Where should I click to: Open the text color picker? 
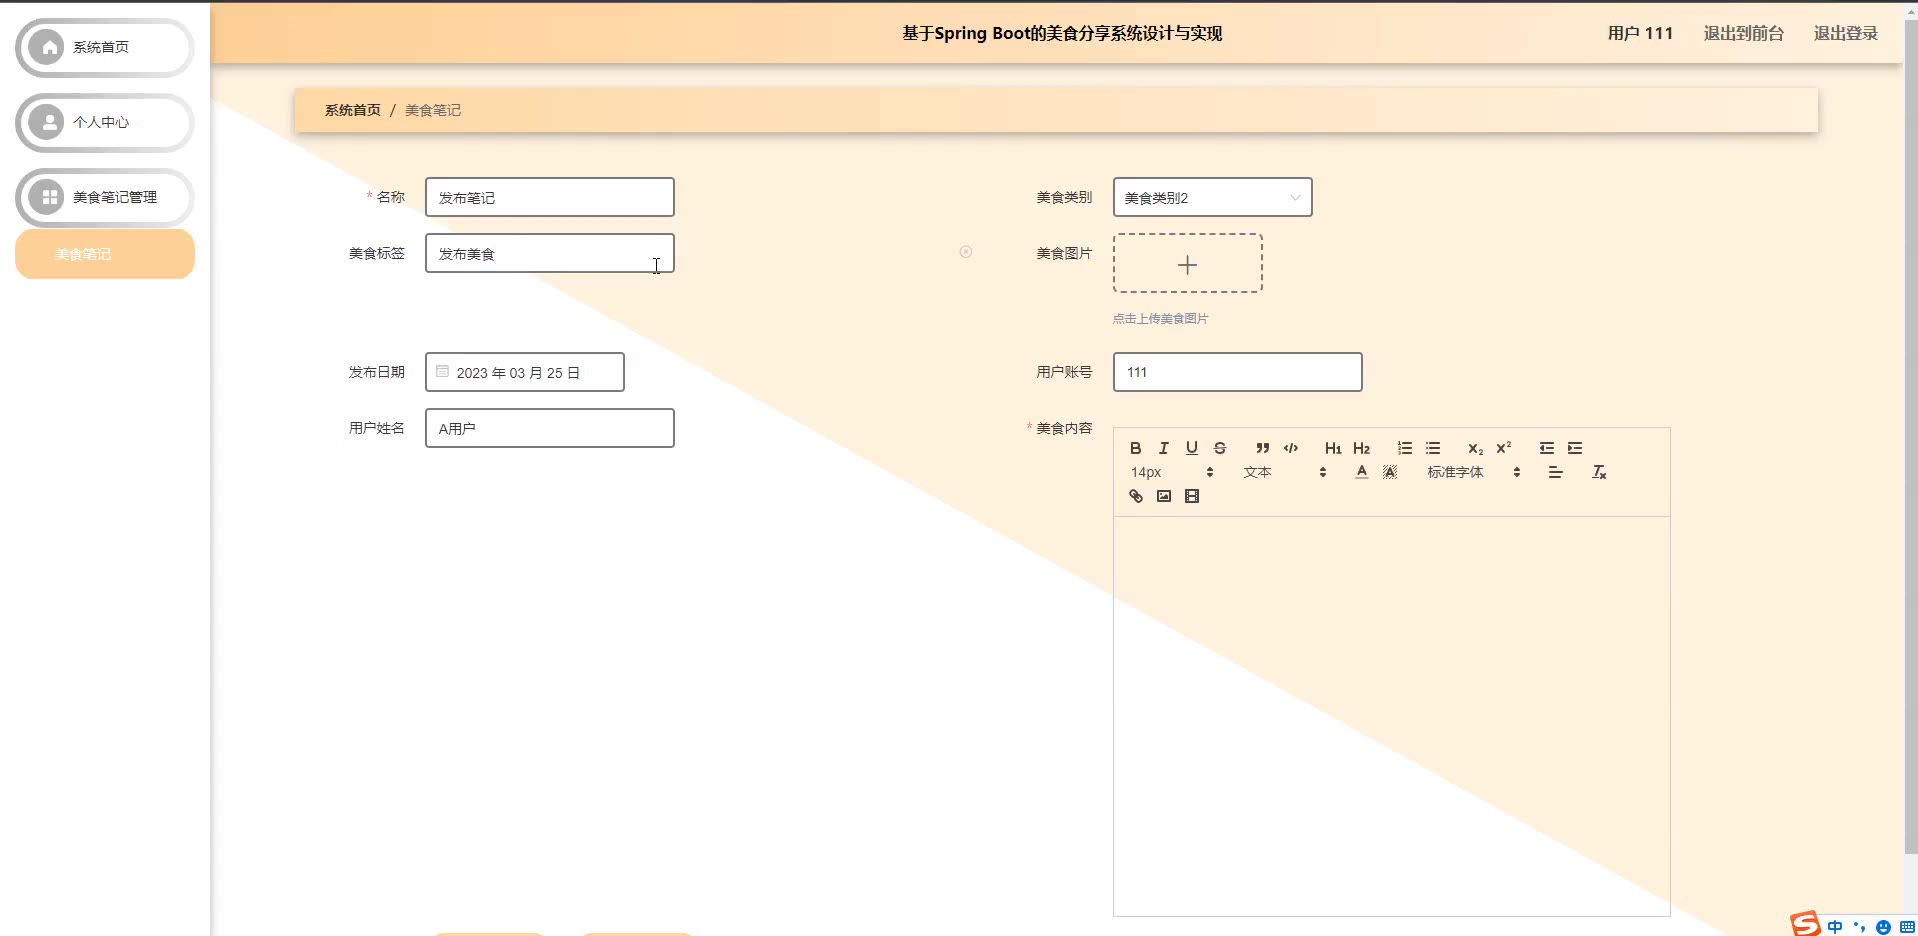click(1361, 472)
